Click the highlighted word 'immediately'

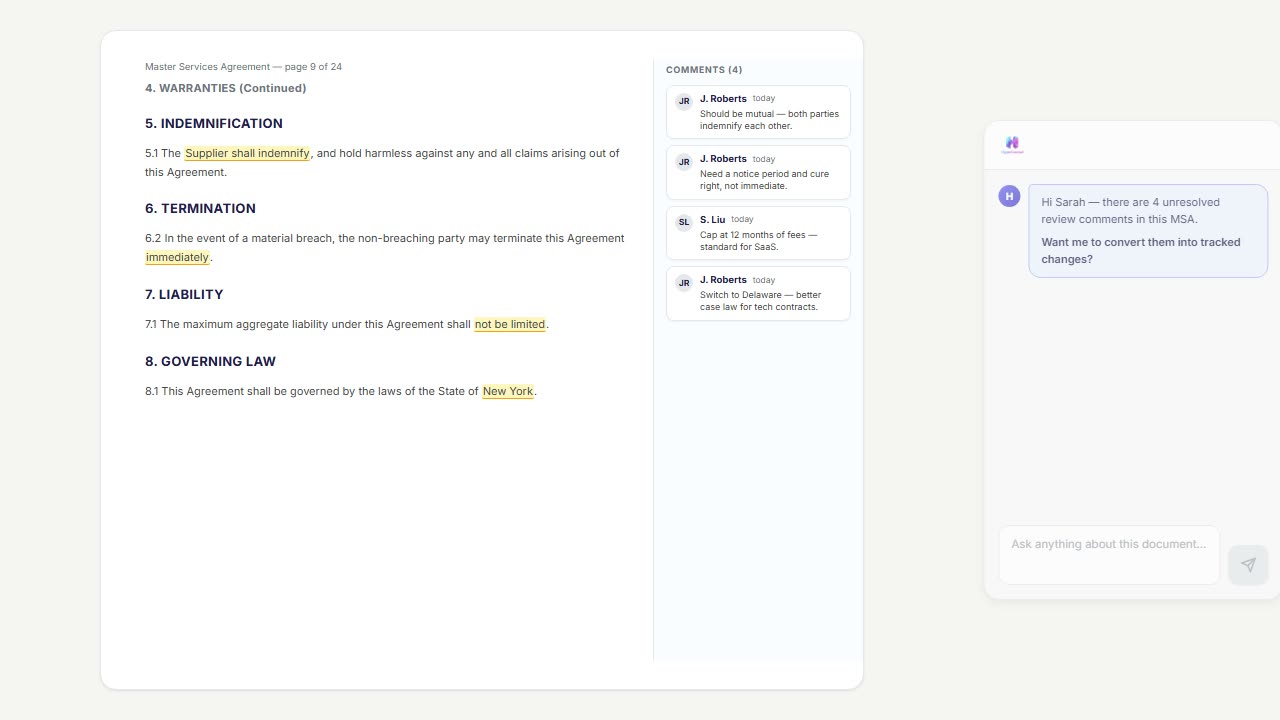(x=177, y=258)
